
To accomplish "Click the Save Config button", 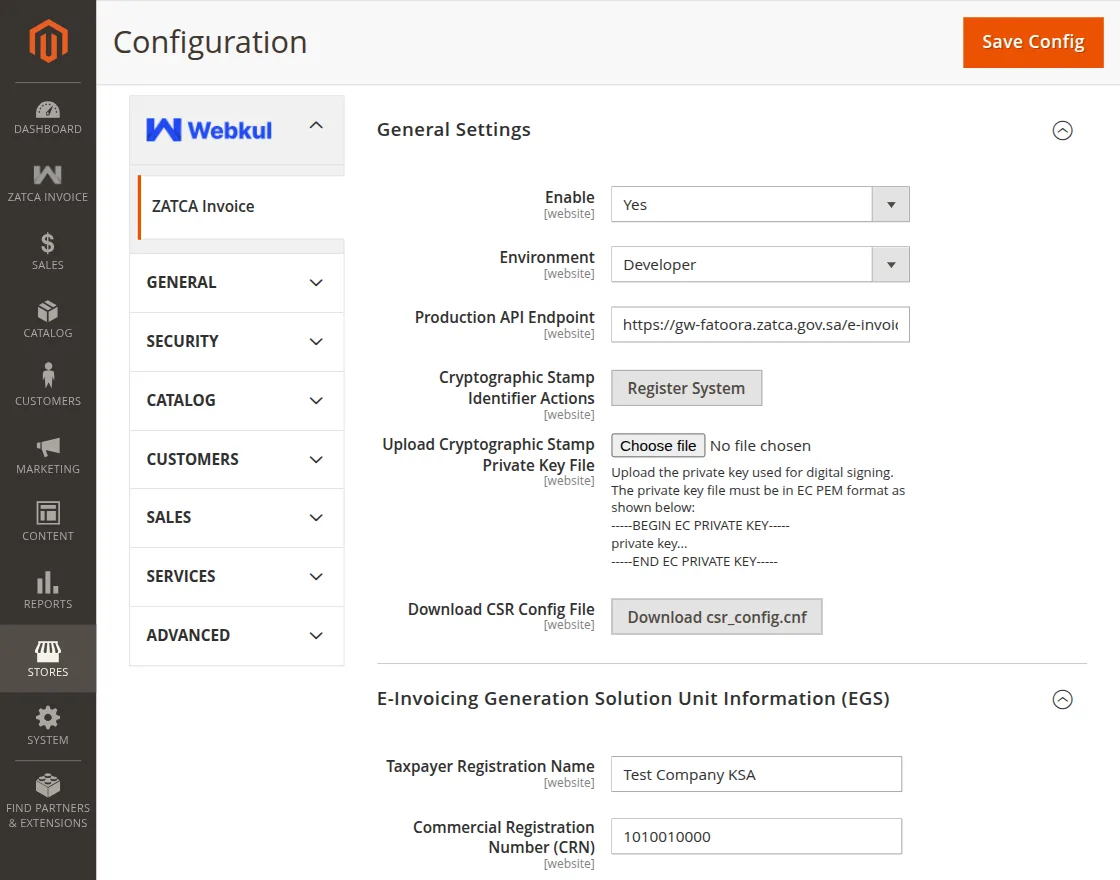I will click(x=1033, y=42).
